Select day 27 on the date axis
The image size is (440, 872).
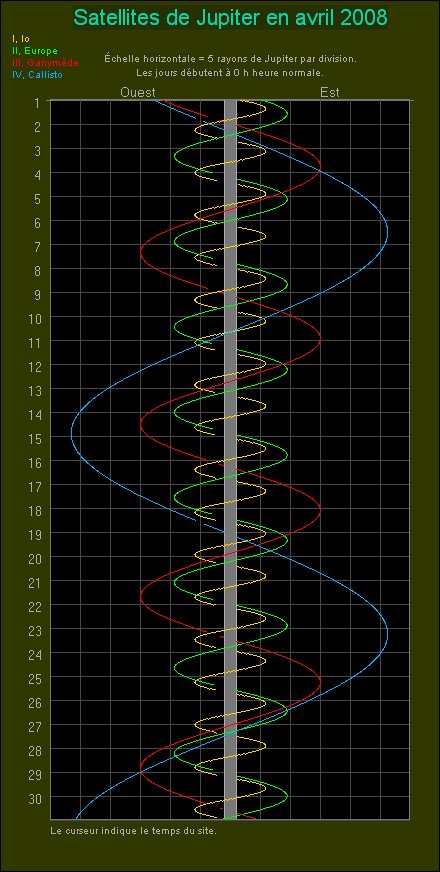[34, 725]
